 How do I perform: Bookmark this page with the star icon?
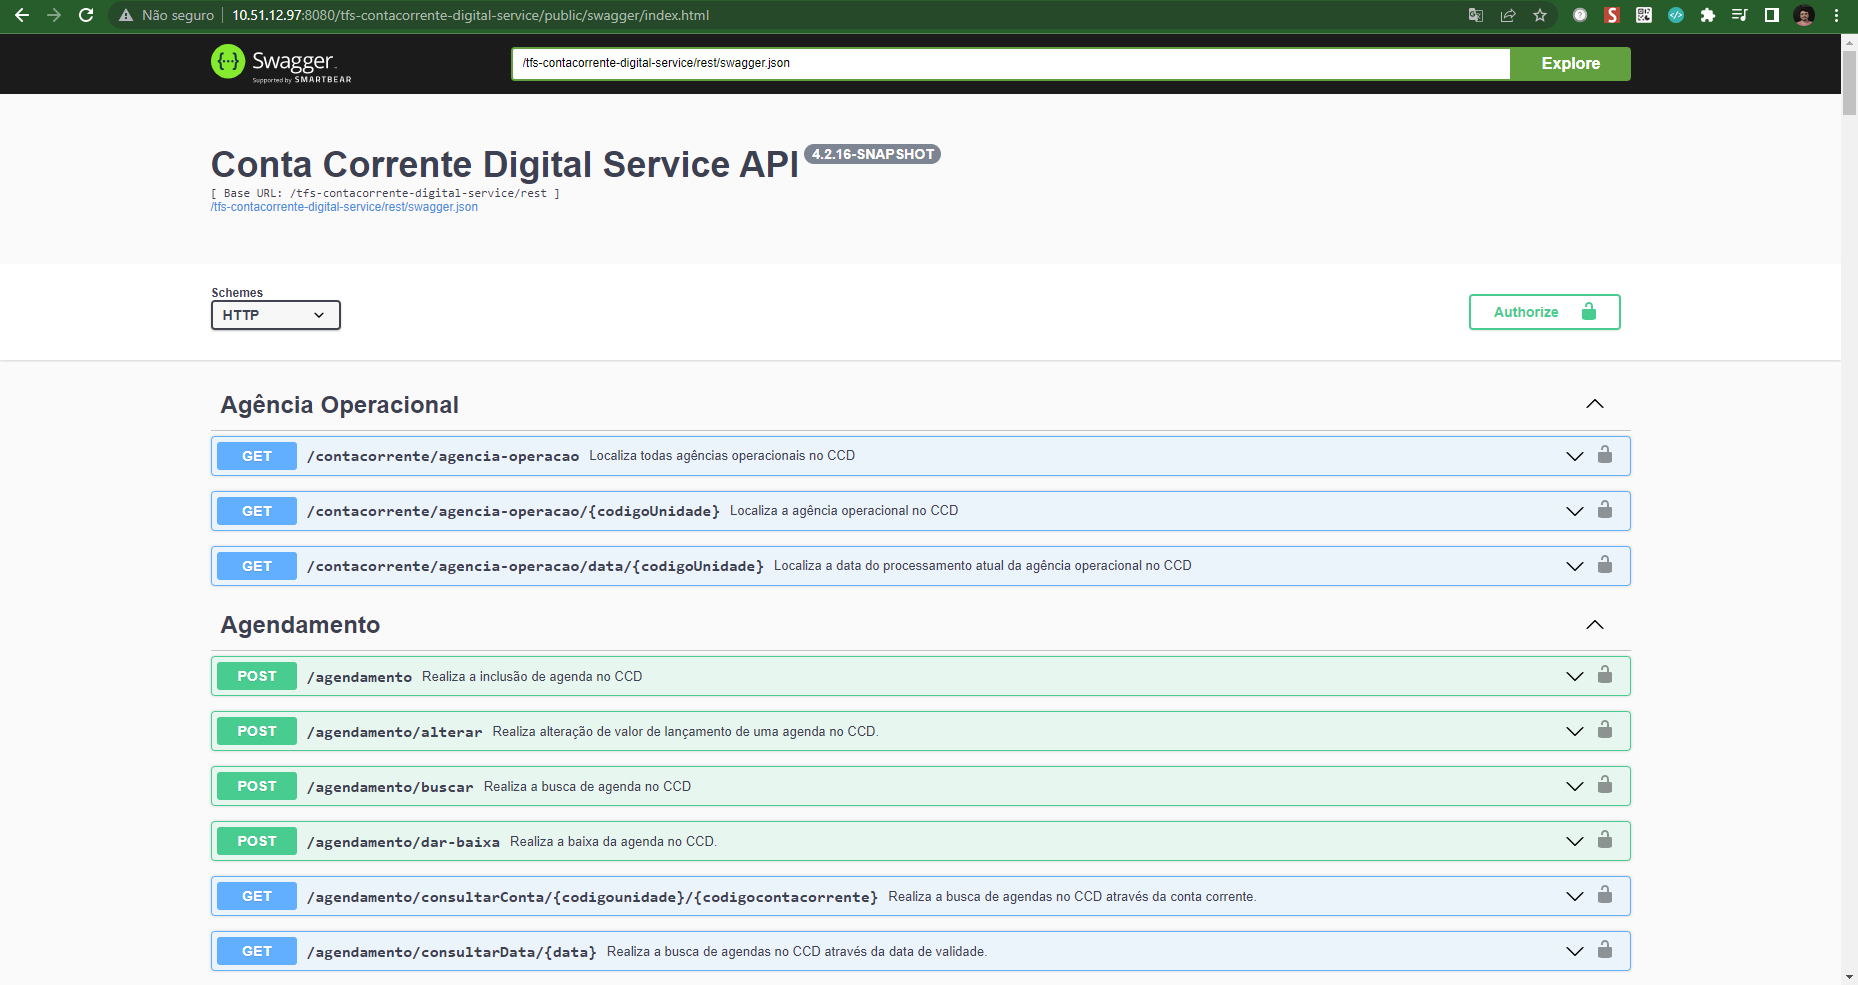[1540, 15]
